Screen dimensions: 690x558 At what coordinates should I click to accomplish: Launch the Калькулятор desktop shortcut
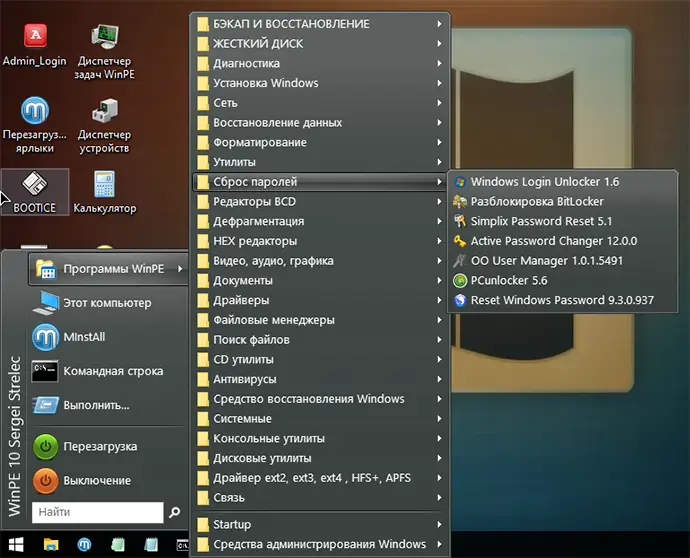pos(104,189)
